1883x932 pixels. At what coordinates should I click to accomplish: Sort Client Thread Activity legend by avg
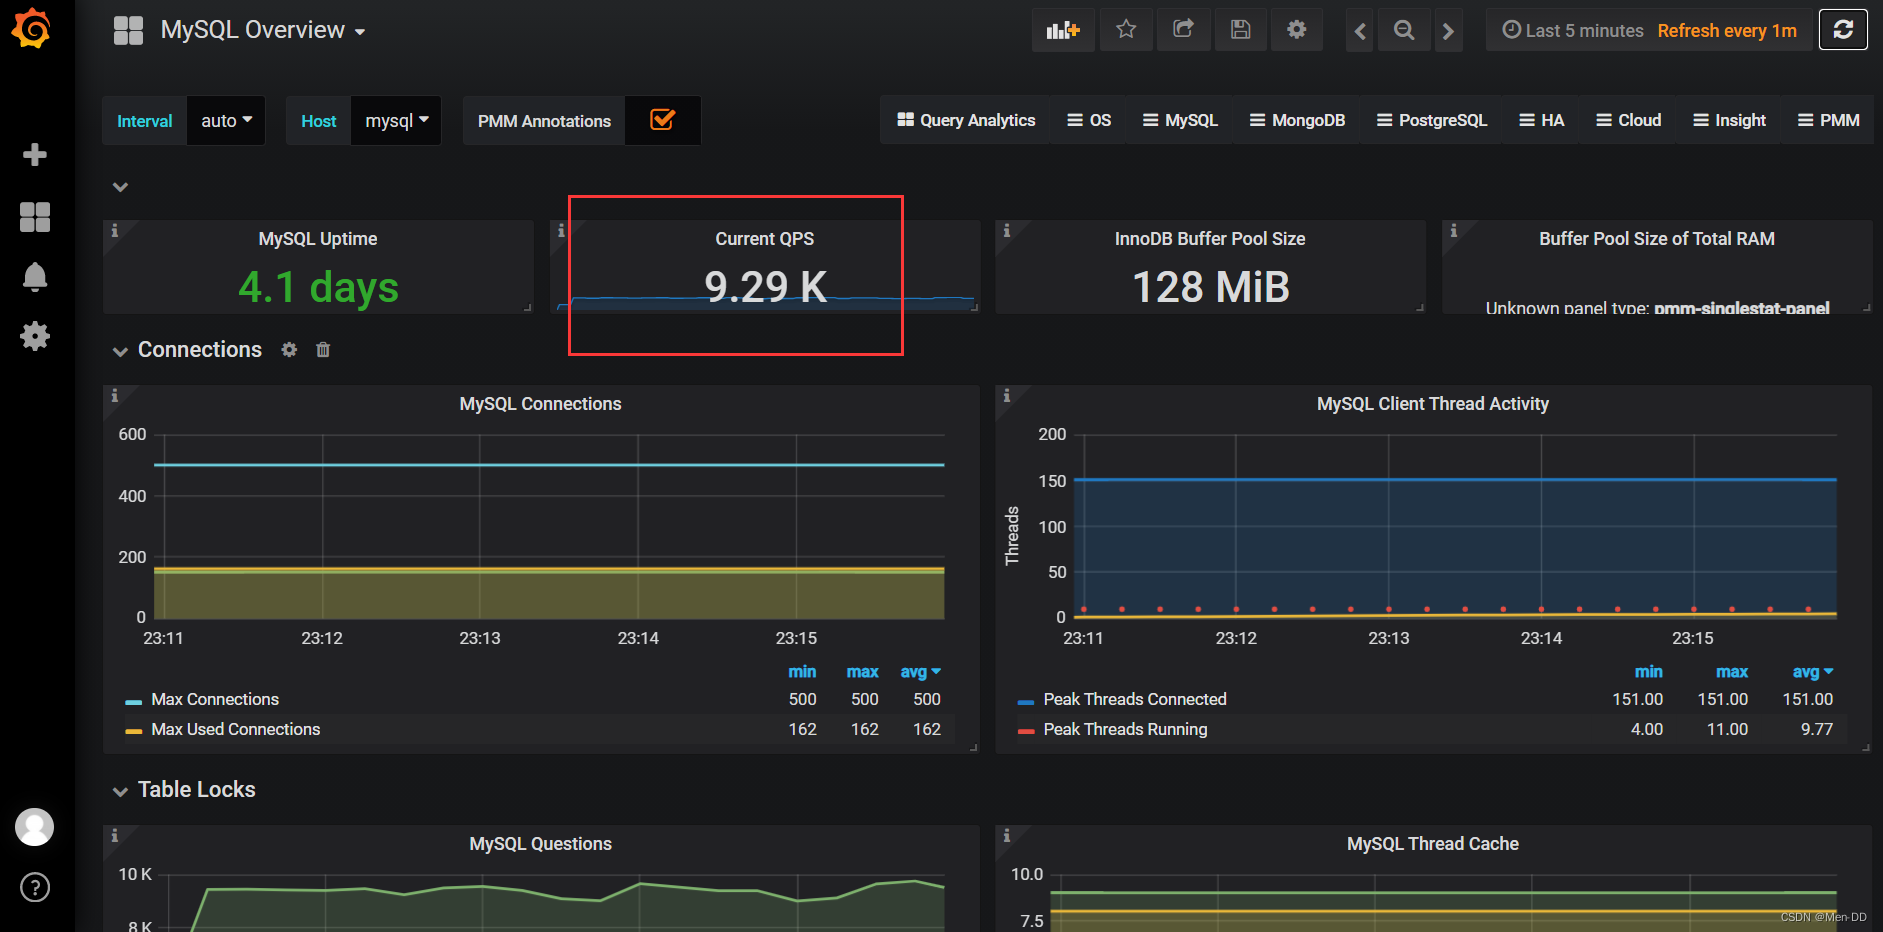(1813, 672)
